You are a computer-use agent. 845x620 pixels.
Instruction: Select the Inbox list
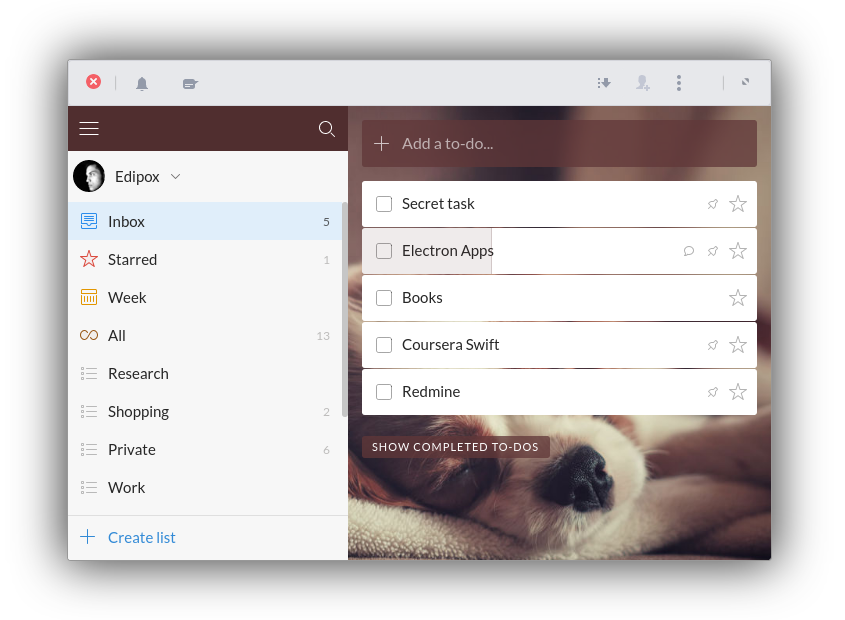tap(205, 221)
